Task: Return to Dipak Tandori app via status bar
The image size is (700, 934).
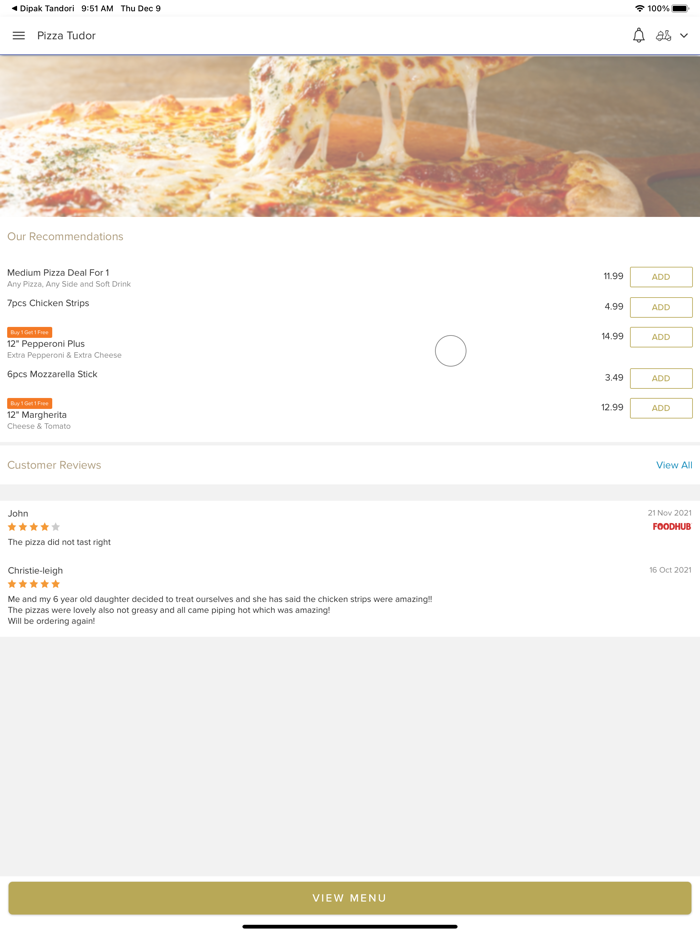Action: tap(37, 8)
